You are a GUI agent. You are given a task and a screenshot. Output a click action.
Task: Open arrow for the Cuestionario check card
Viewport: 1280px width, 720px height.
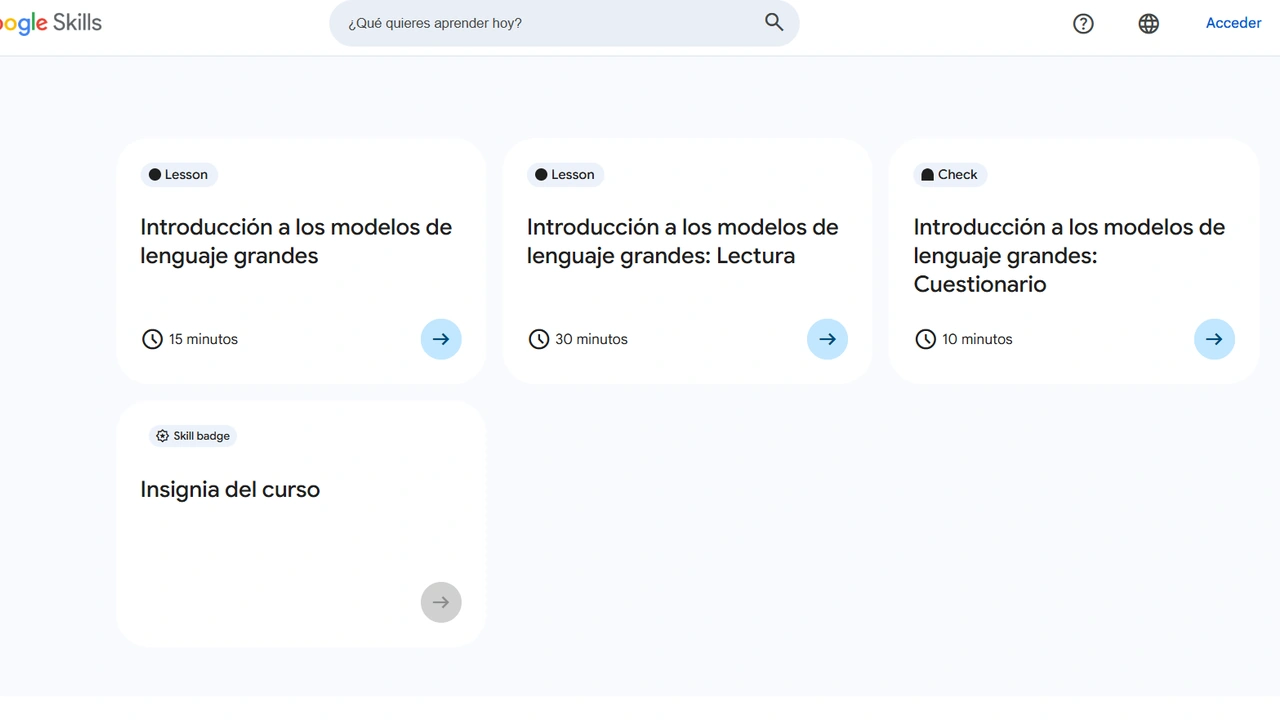1214,339
